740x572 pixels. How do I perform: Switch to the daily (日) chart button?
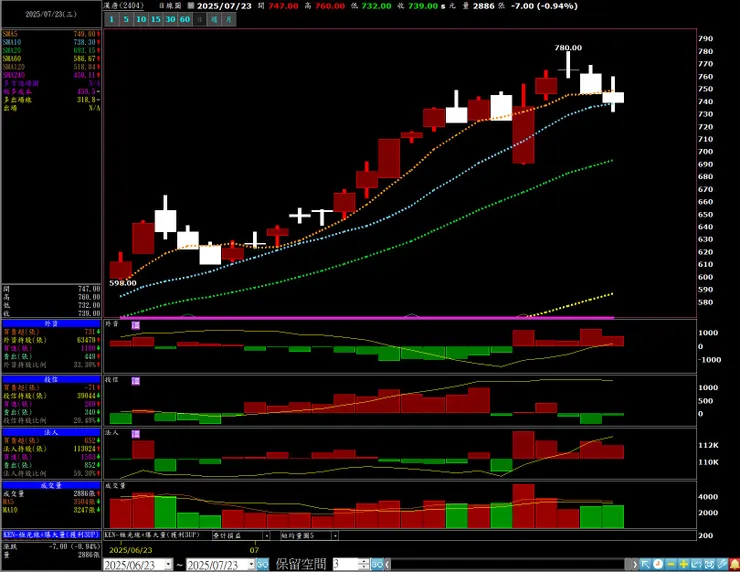(x=200, y=19)
